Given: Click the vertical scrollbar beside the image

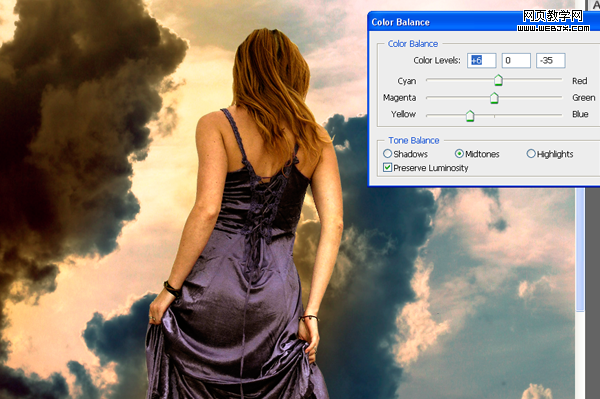Looking at the screenshot, I should coord(580,249).
